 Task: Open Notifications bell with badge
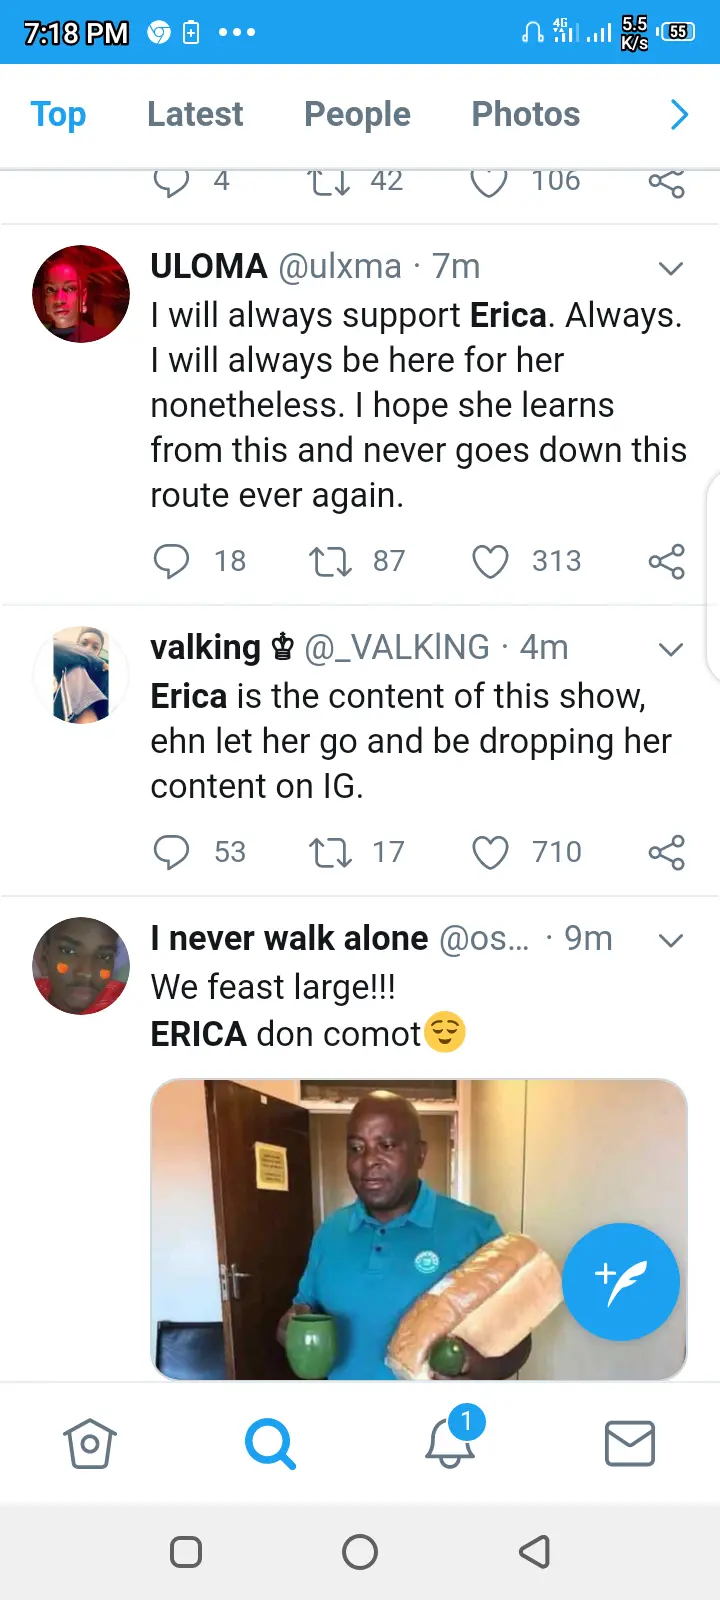[450, 1444]
